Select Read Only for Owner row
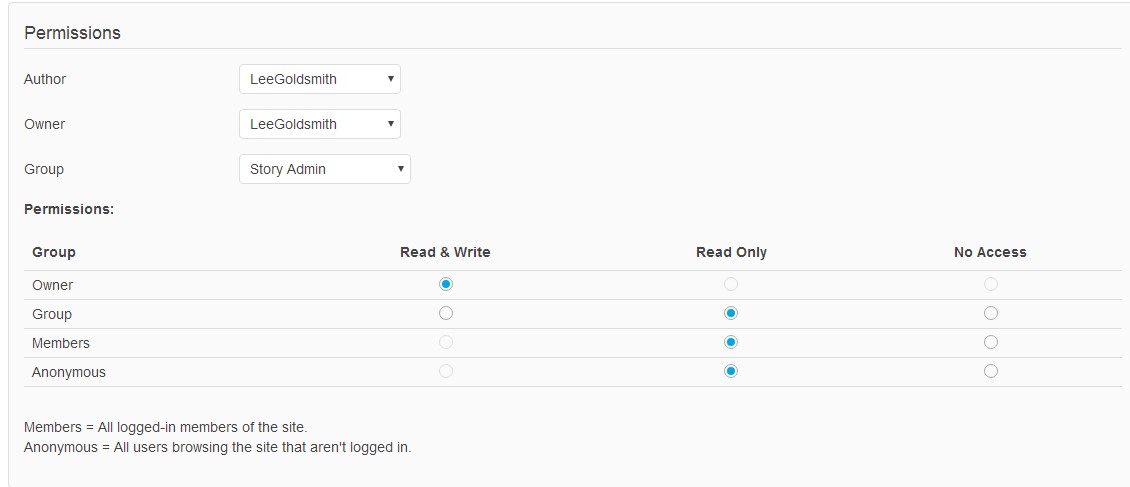 [731, 284]
